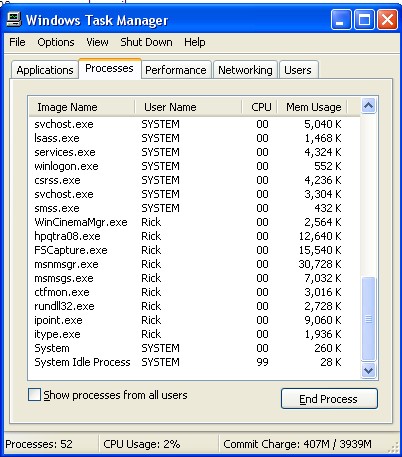
Task: Maximize the Task Manager window
Action: 364,20
